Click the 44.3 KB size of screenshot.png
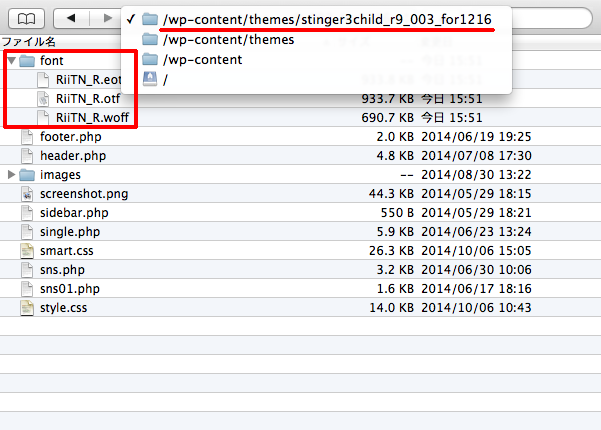 pyautogui.click(x=391, y=194)
